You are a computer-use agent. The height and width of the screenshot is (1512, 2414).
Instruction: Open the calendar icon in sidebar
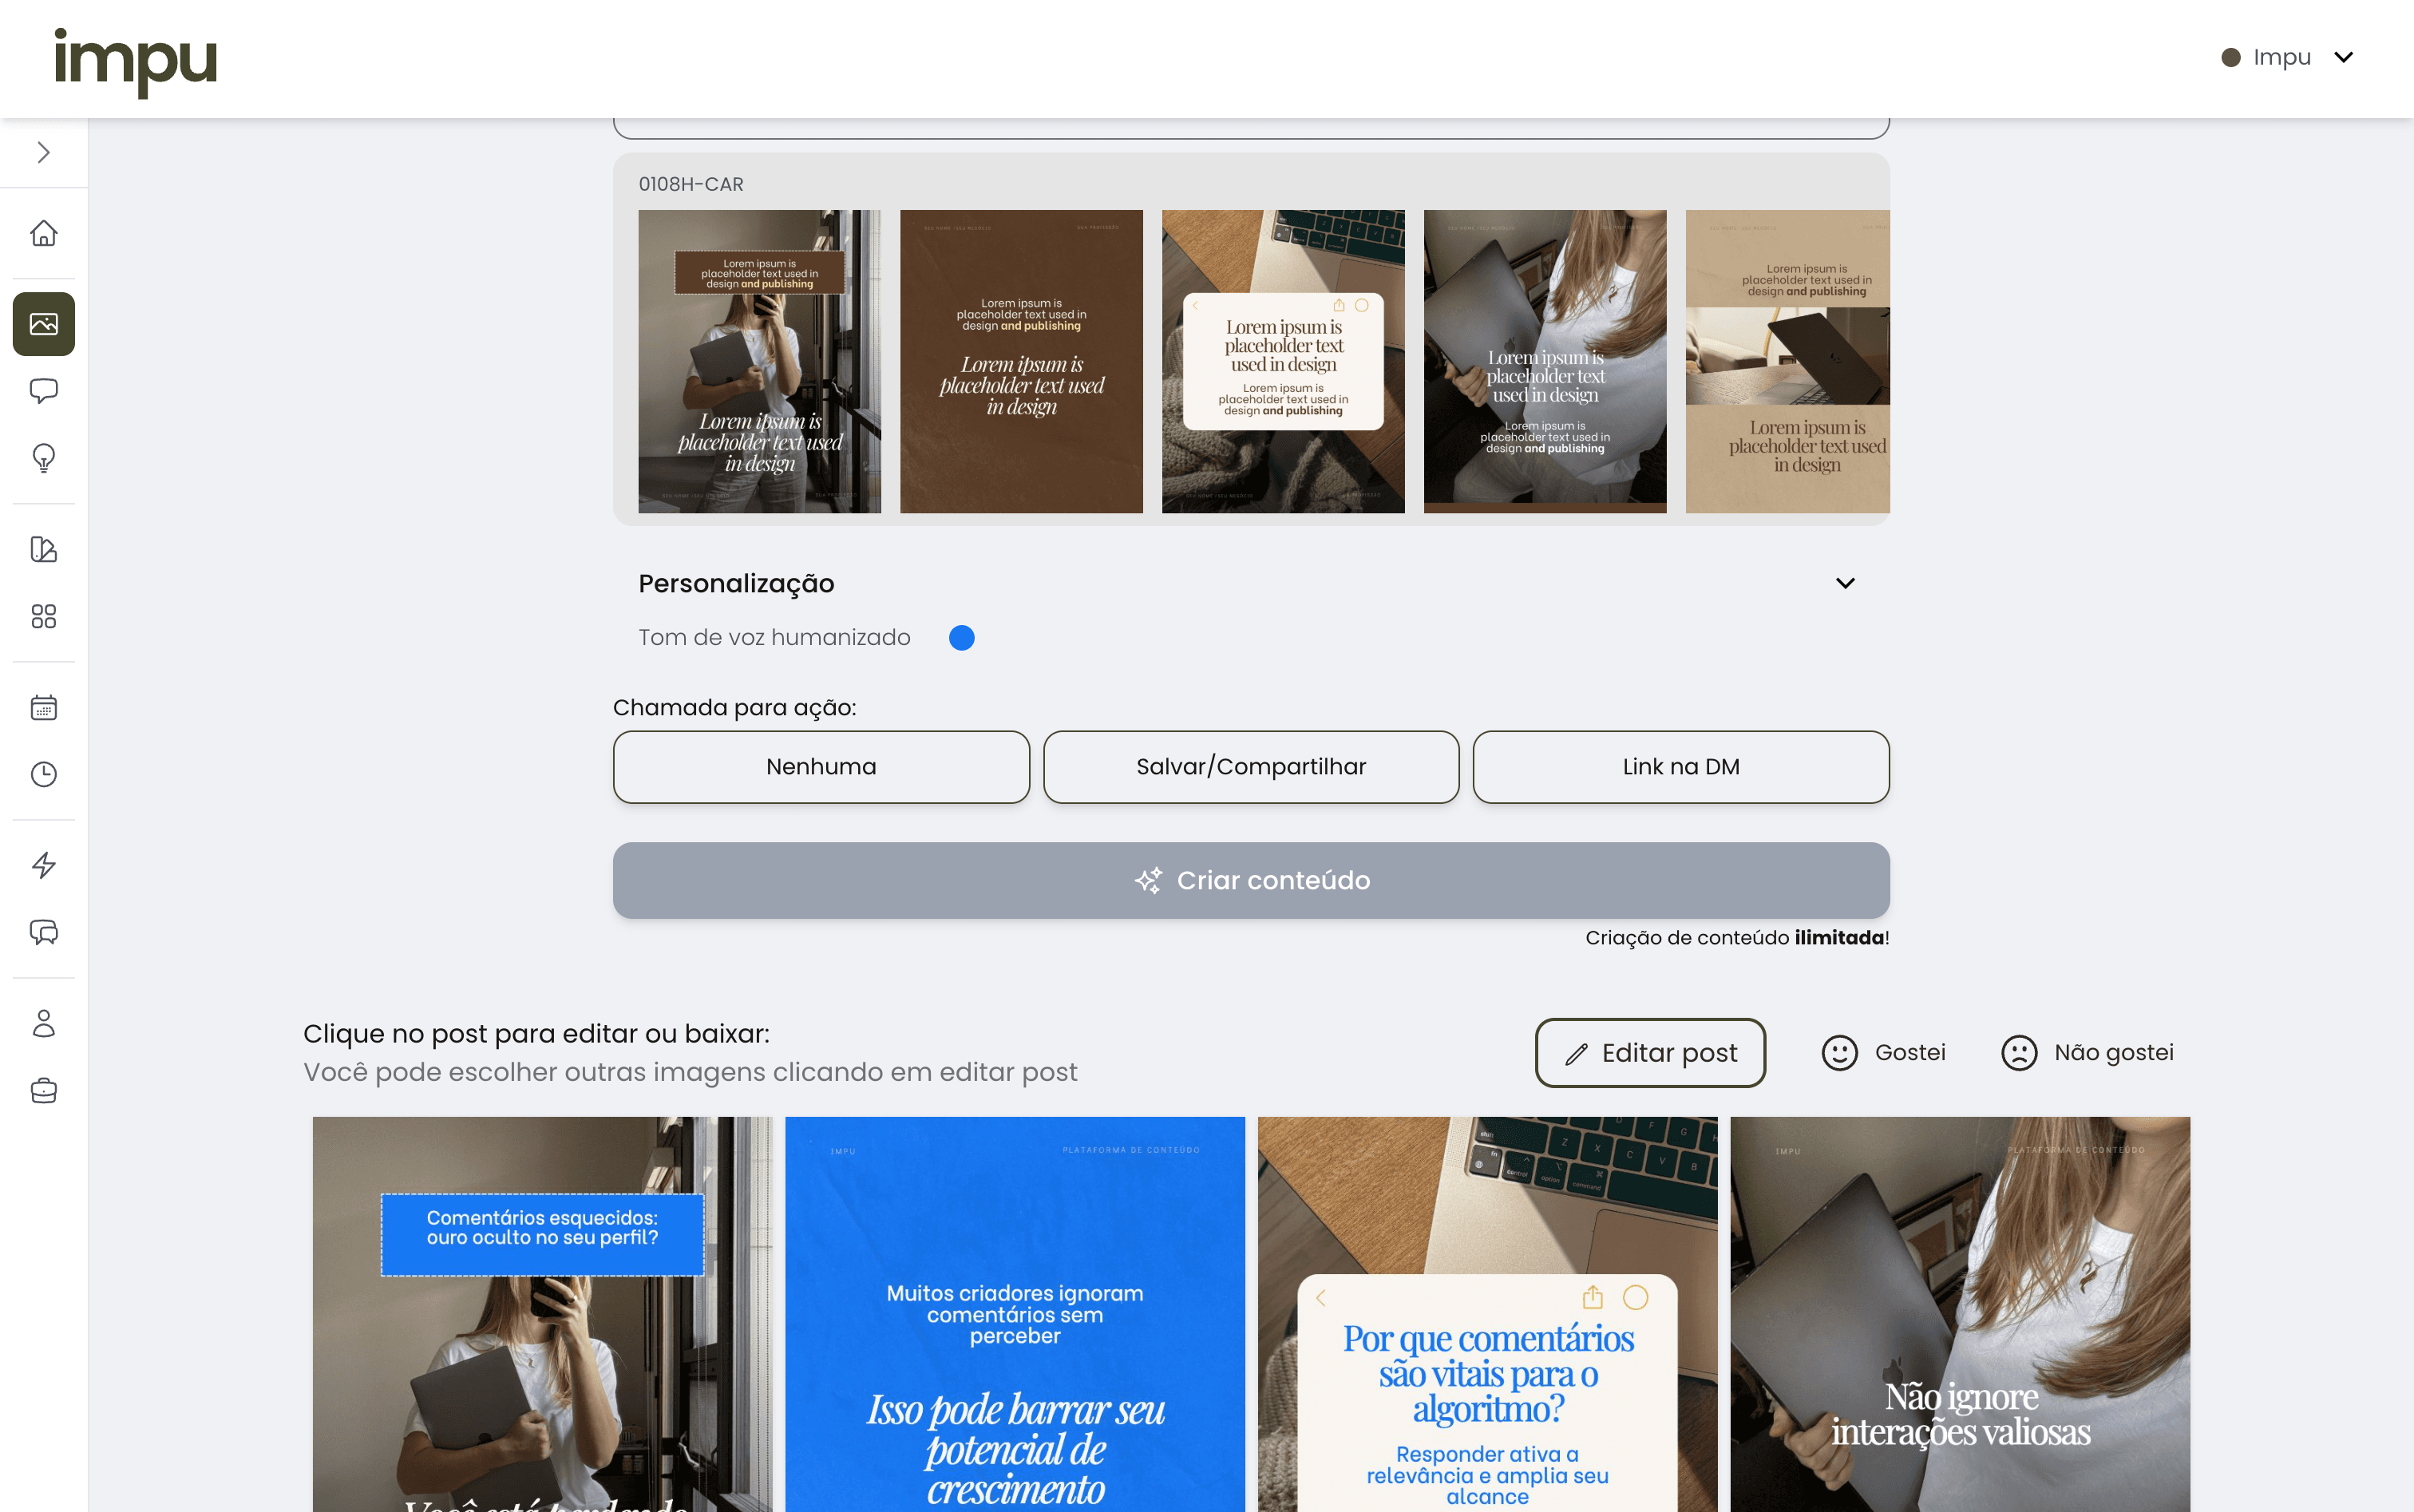43,707
